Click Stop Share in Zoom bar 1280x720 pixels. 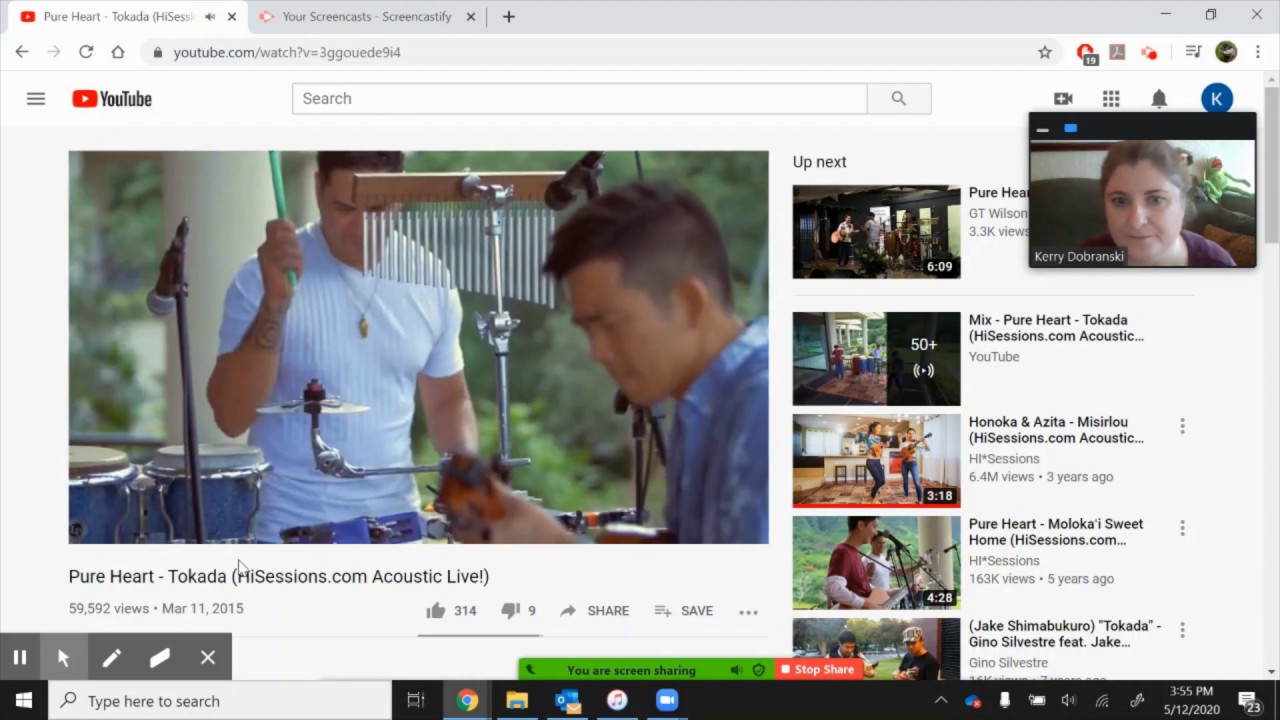click(x=817, y=670)
